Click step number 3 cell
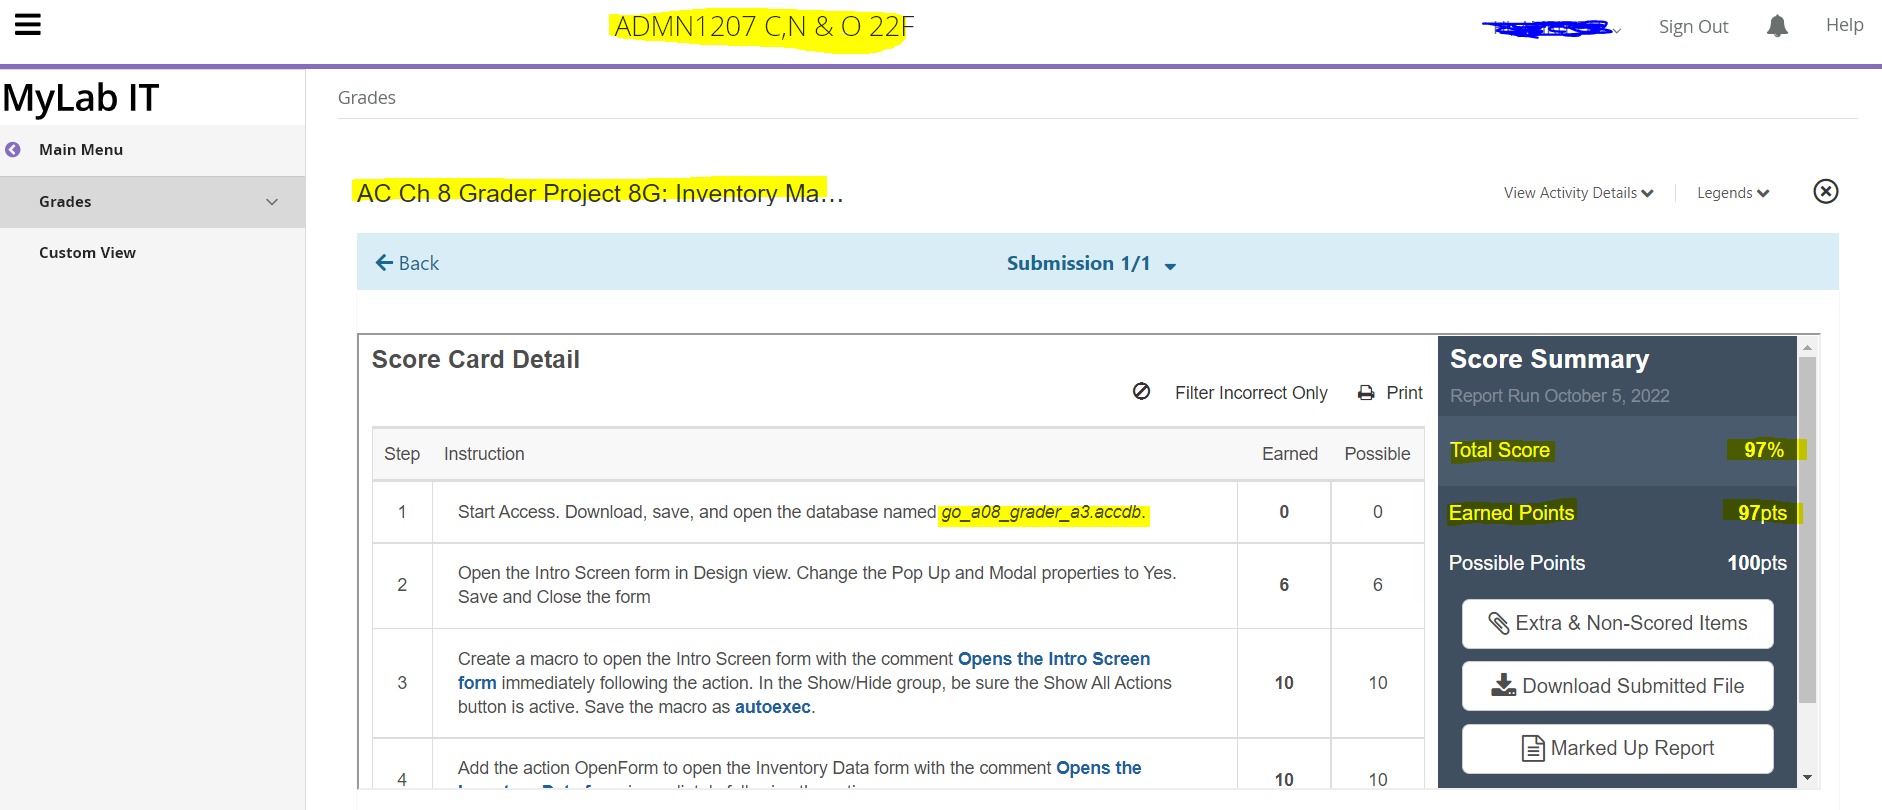The height and width of the screenshot is (810, 1882). [402, 683]
